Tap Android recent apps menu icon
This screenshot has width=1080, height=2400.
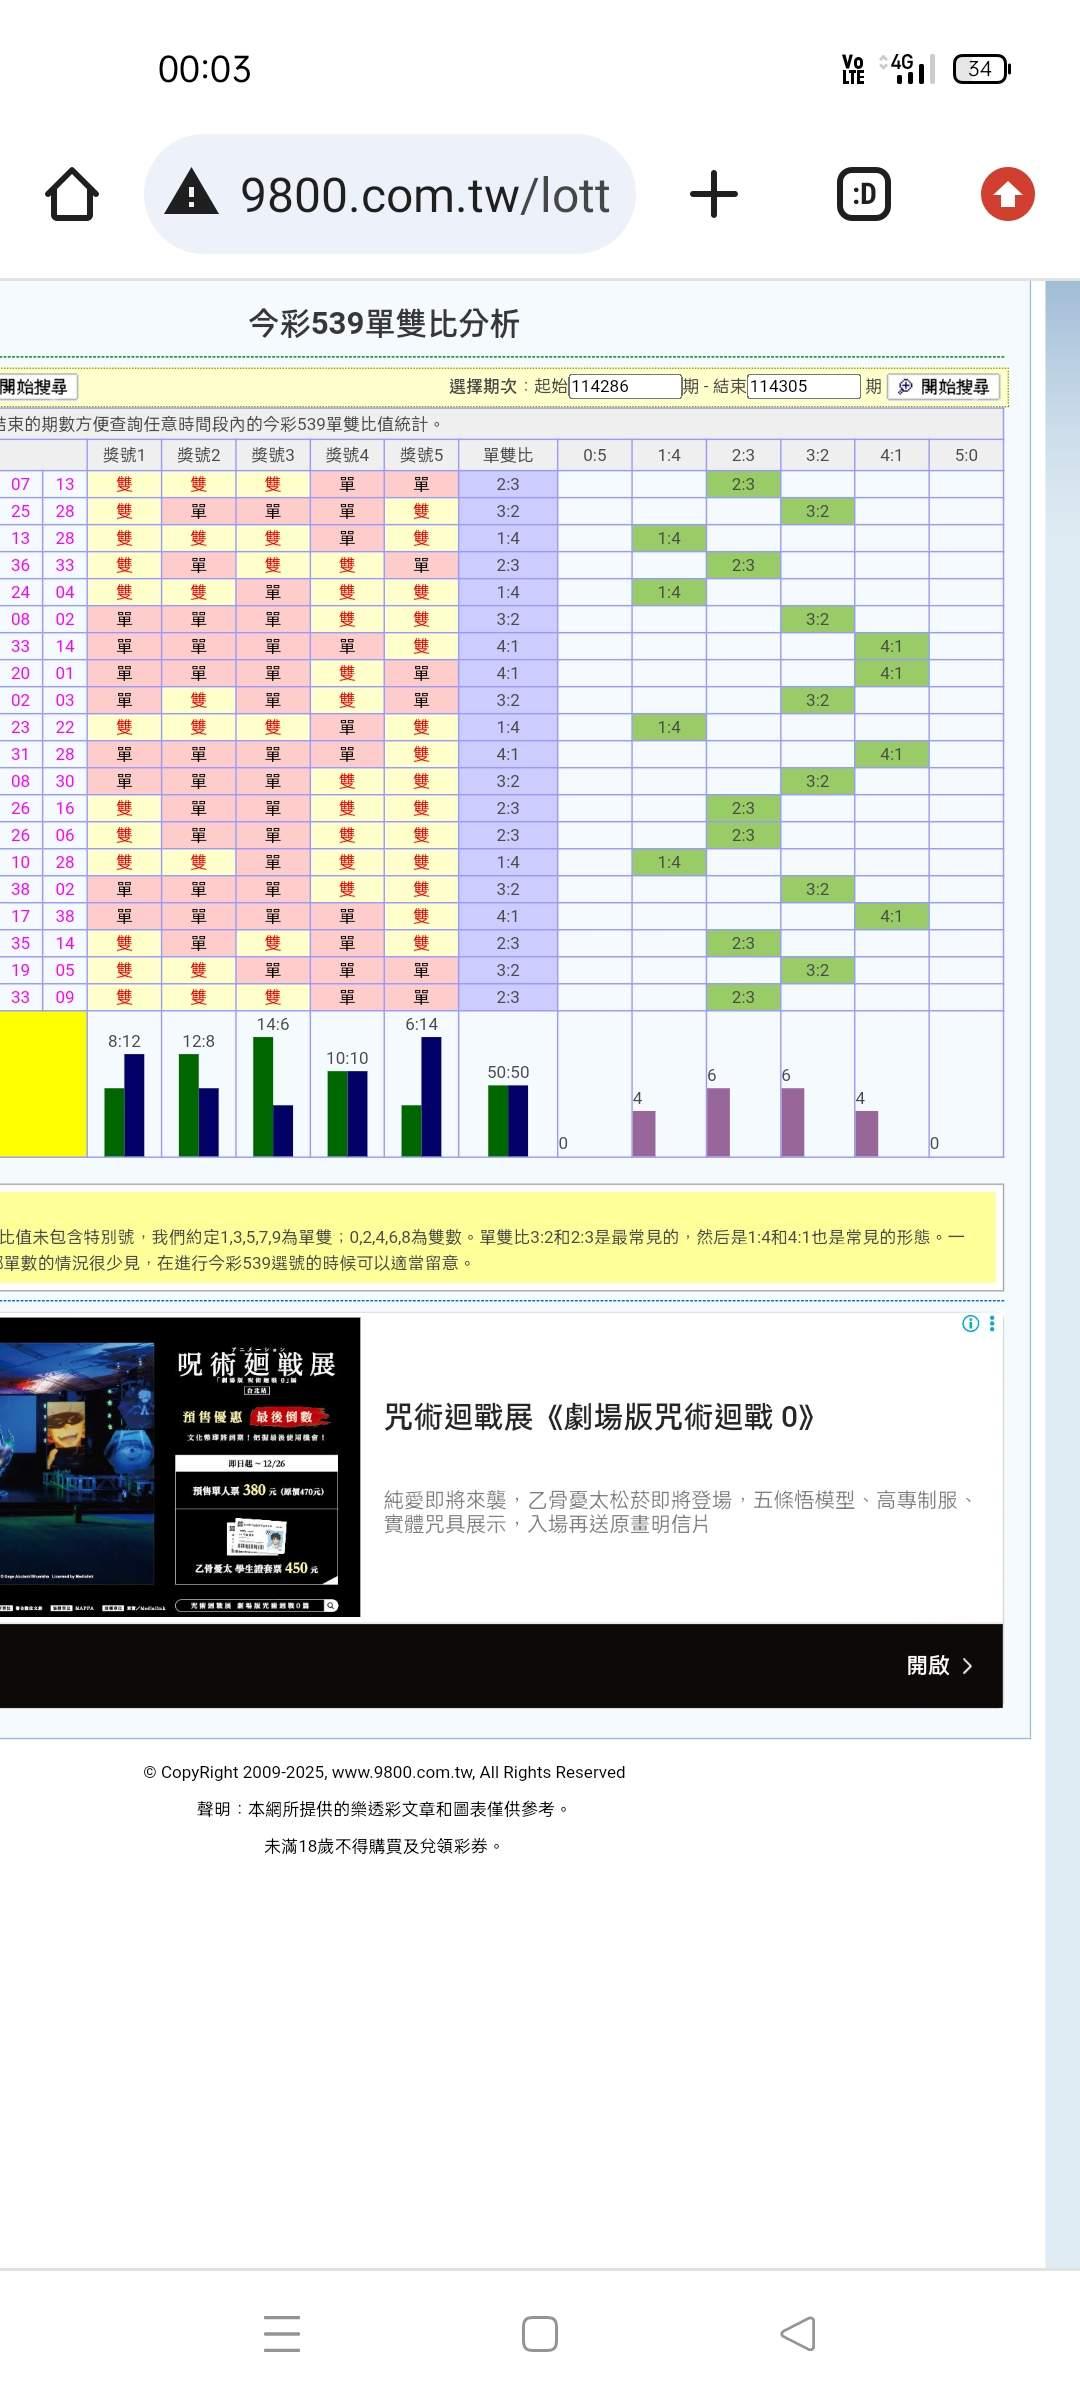(x=282, y=2333)
